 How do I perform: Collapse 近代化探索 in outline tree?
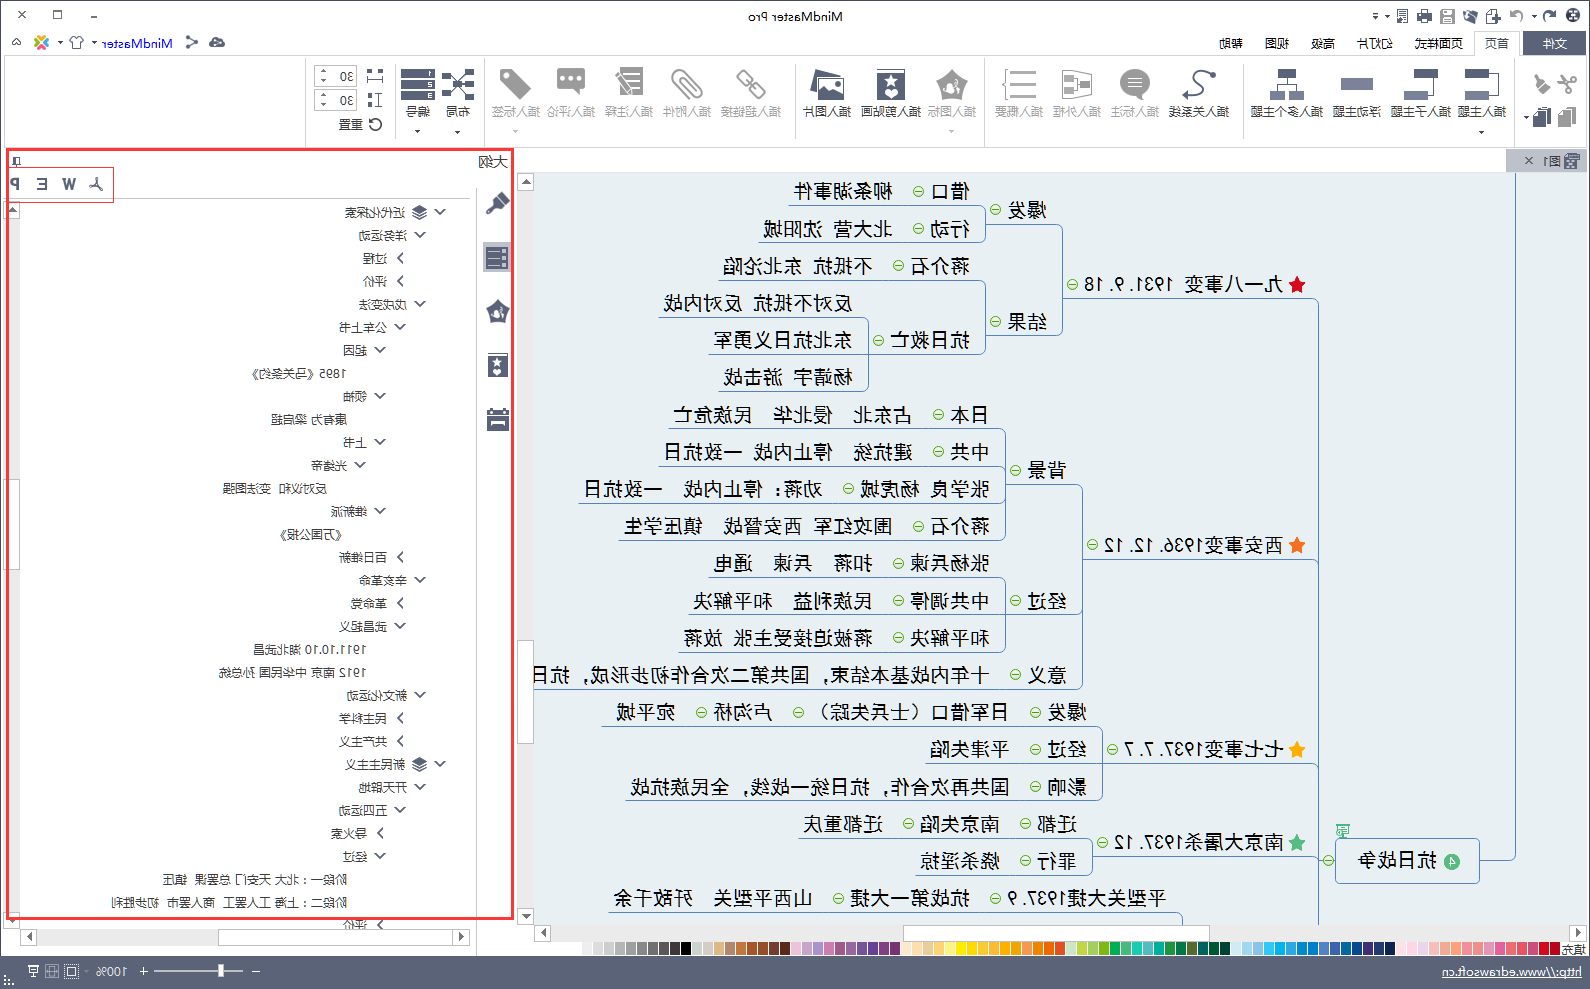tap(440, 212)
